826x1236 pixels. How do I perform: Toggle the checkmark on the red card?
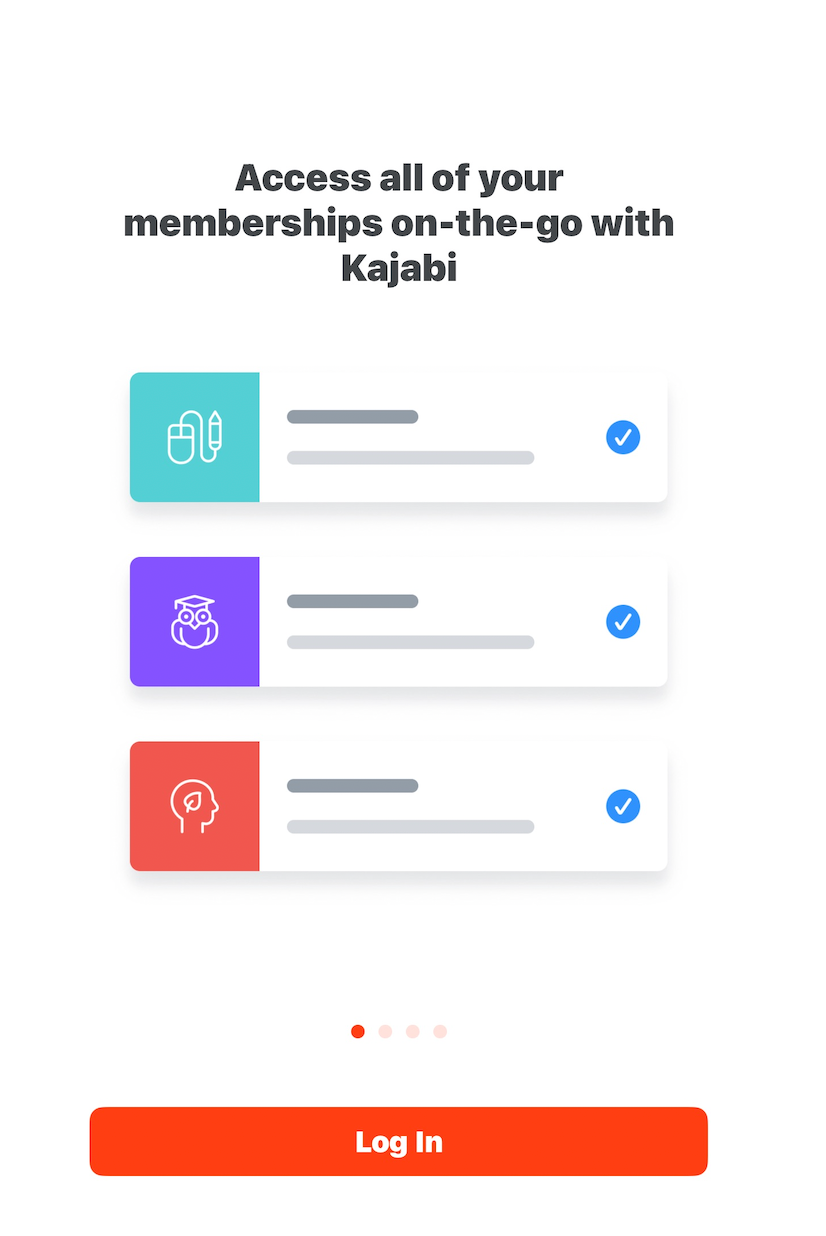pos(623,806)
